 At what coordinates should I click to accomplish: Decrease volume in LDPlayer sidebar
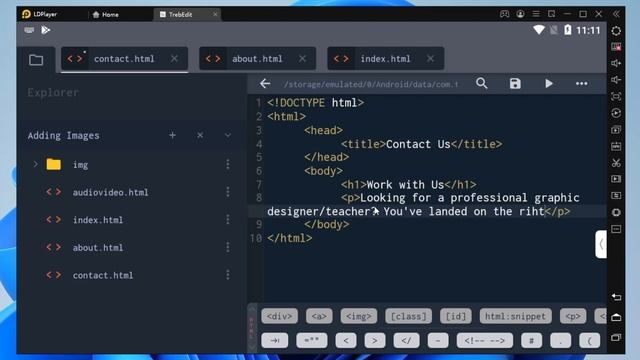(x=616, y=80)
